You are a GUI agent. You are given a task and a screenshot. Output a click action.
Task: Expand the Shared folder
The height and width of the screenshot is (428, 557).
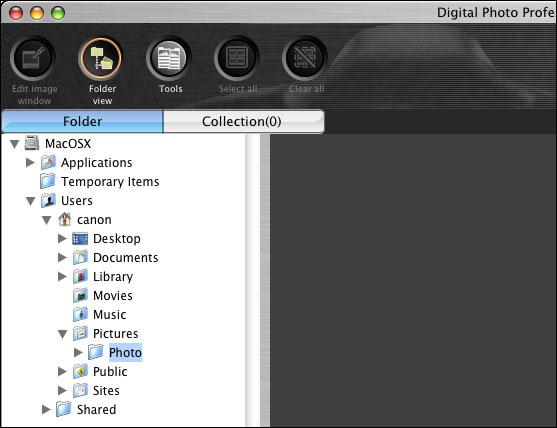click(46, 409)
